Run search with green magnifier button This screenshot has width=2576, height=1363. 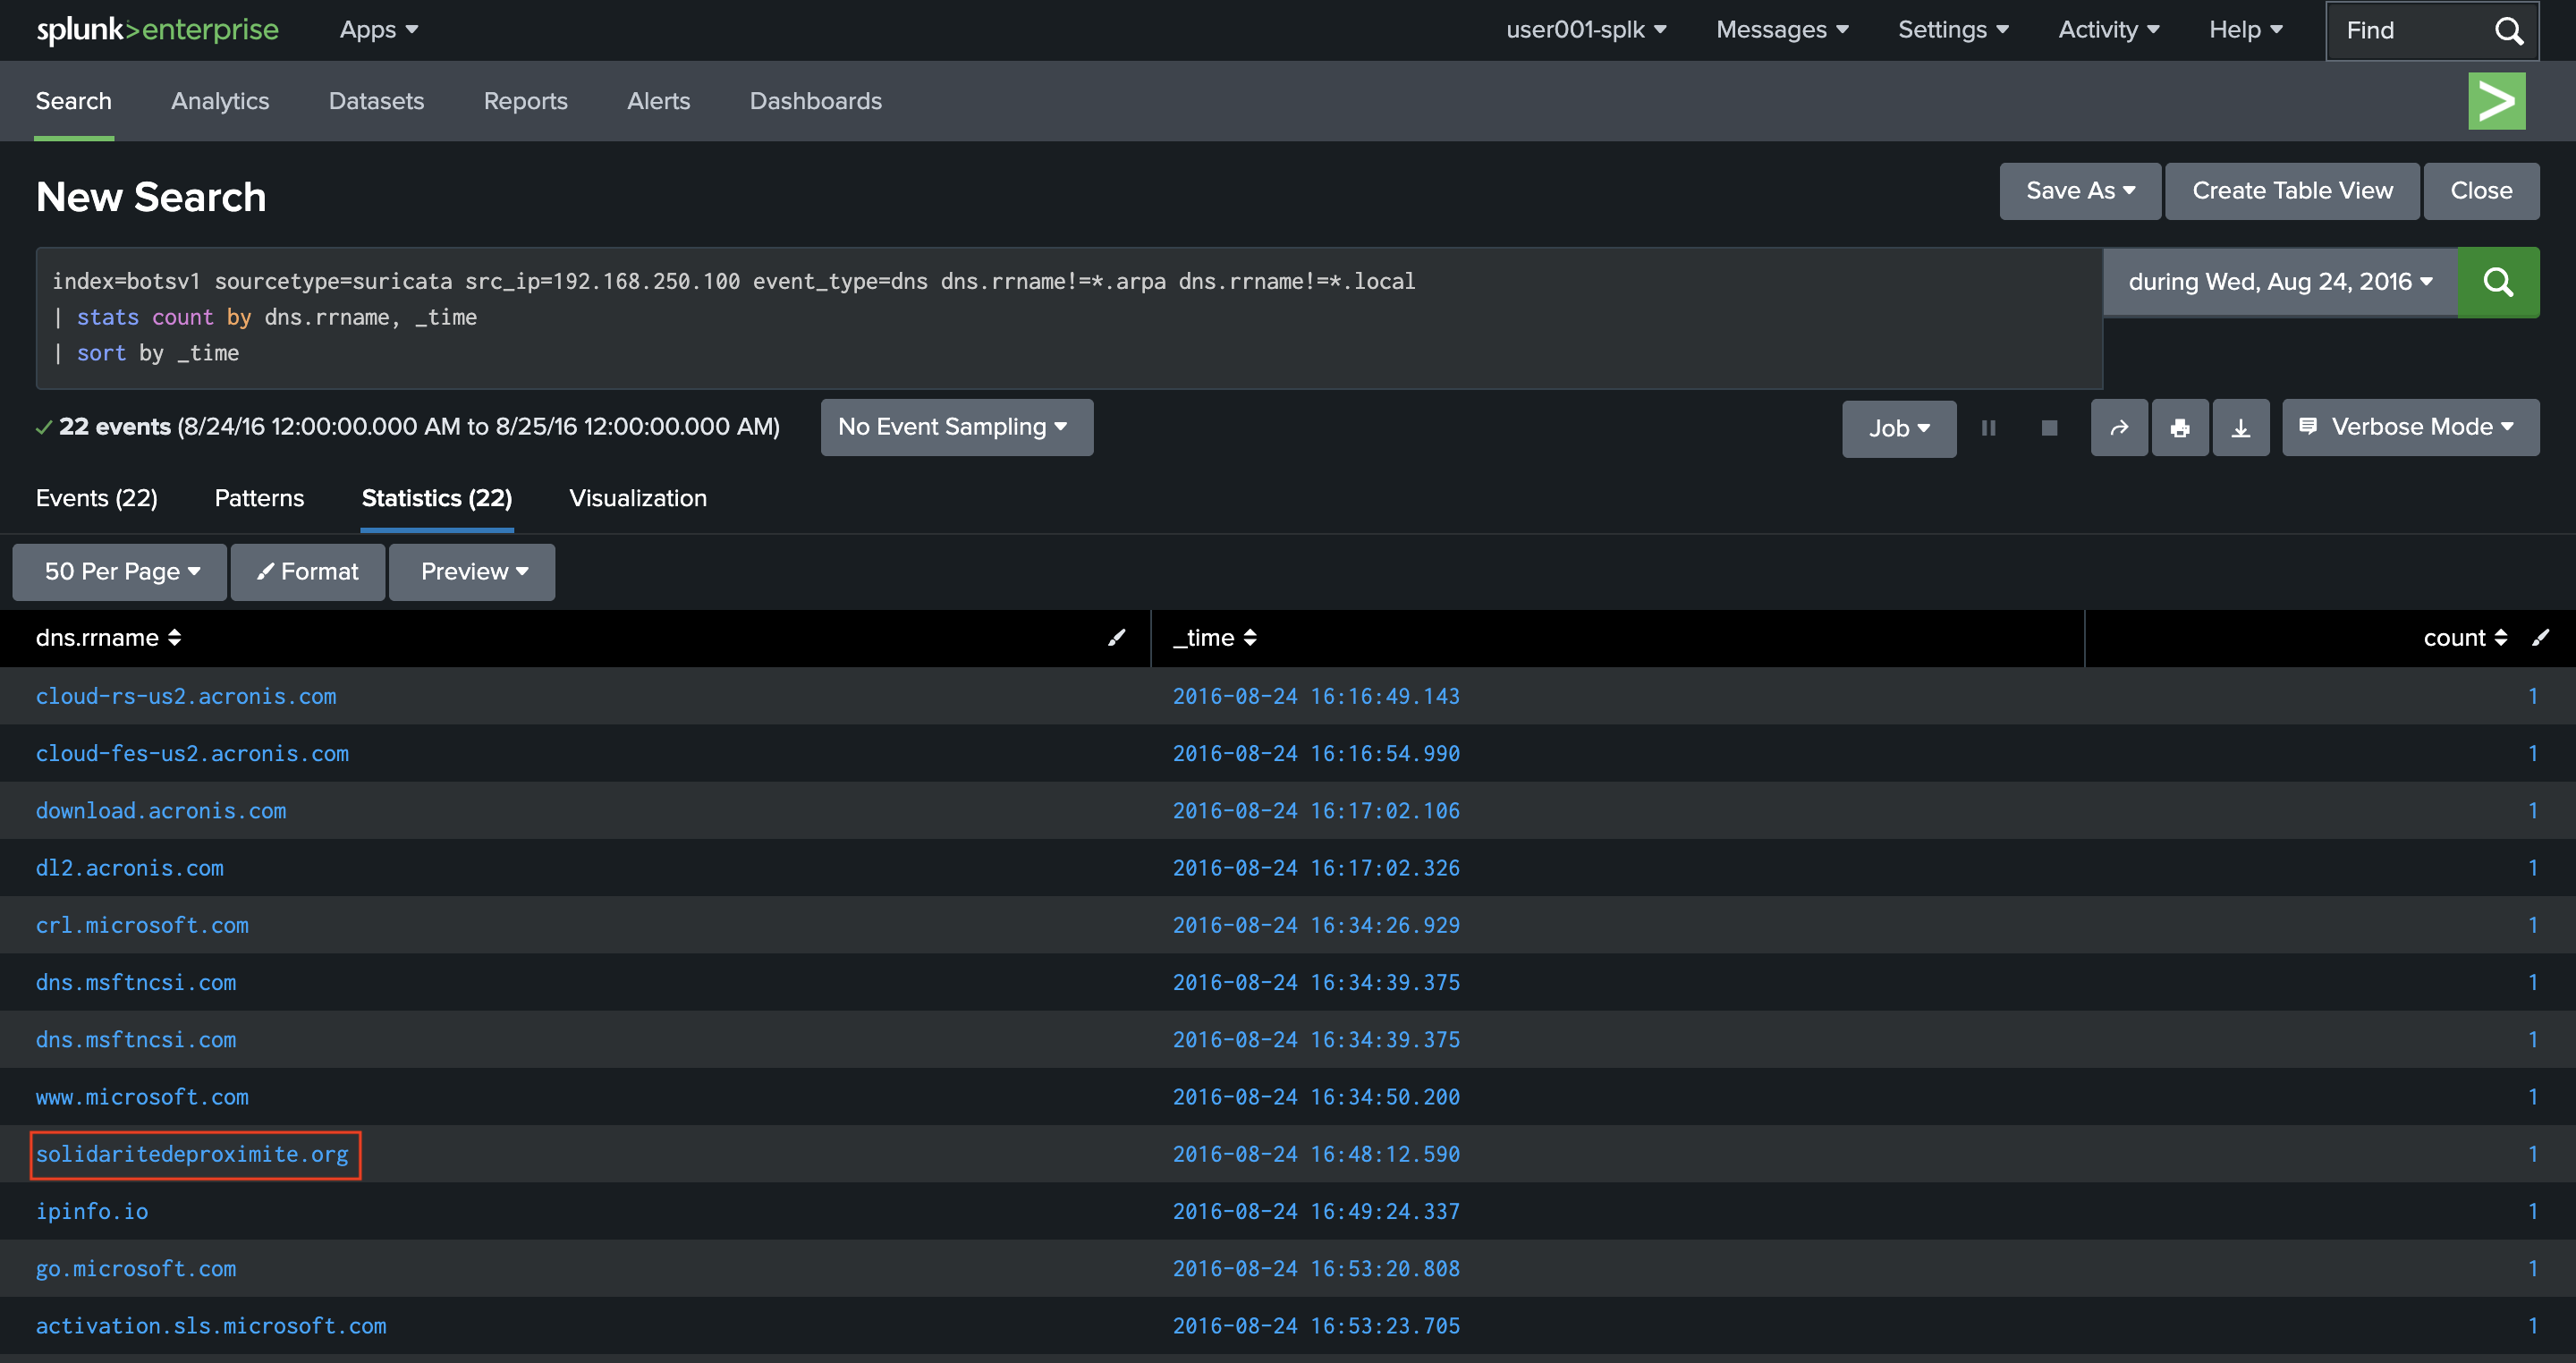tap(2498, 282)
